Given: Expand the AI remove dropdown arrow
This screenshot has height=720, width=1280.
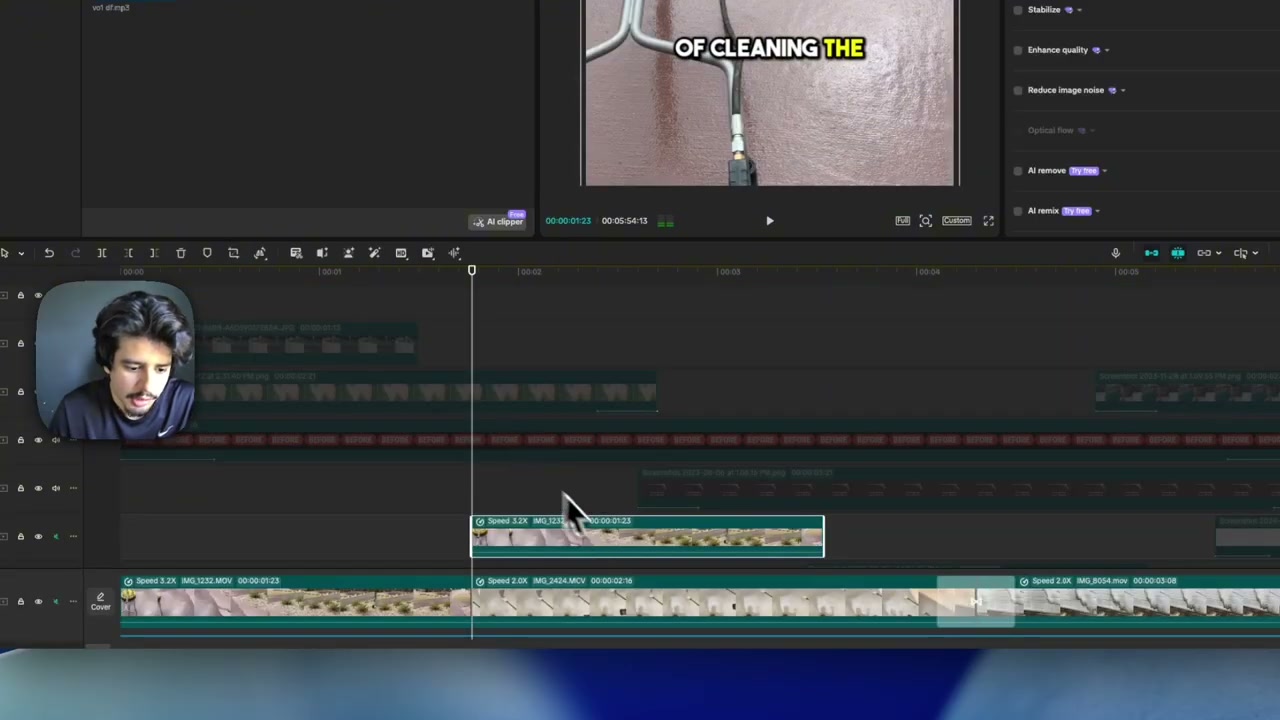Looking at the screenshot, I should (x=1104, y=171).
